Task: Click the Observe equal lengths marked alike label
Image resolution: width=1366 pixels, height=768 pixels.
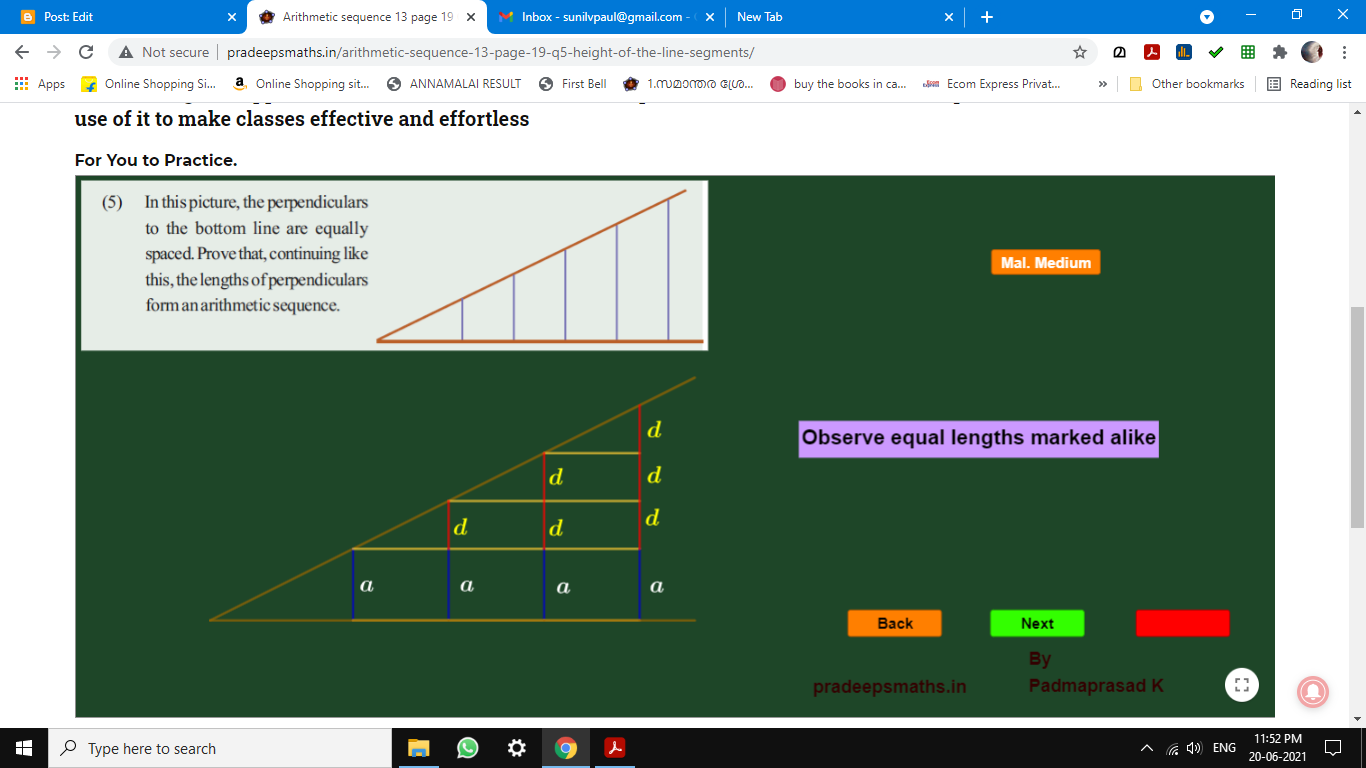Action: coord(978,438)
